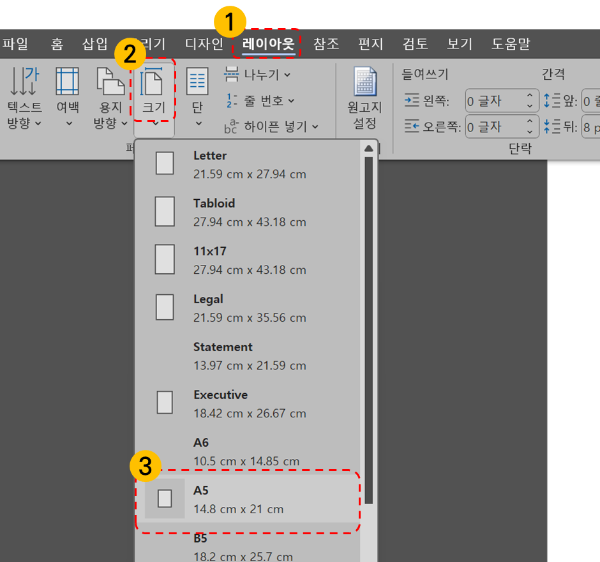Screen dimensions: 600x562
Task: Click the 줄 번호 (line numbers) icon
Action: pyautogui.click(x=232, y=101)
